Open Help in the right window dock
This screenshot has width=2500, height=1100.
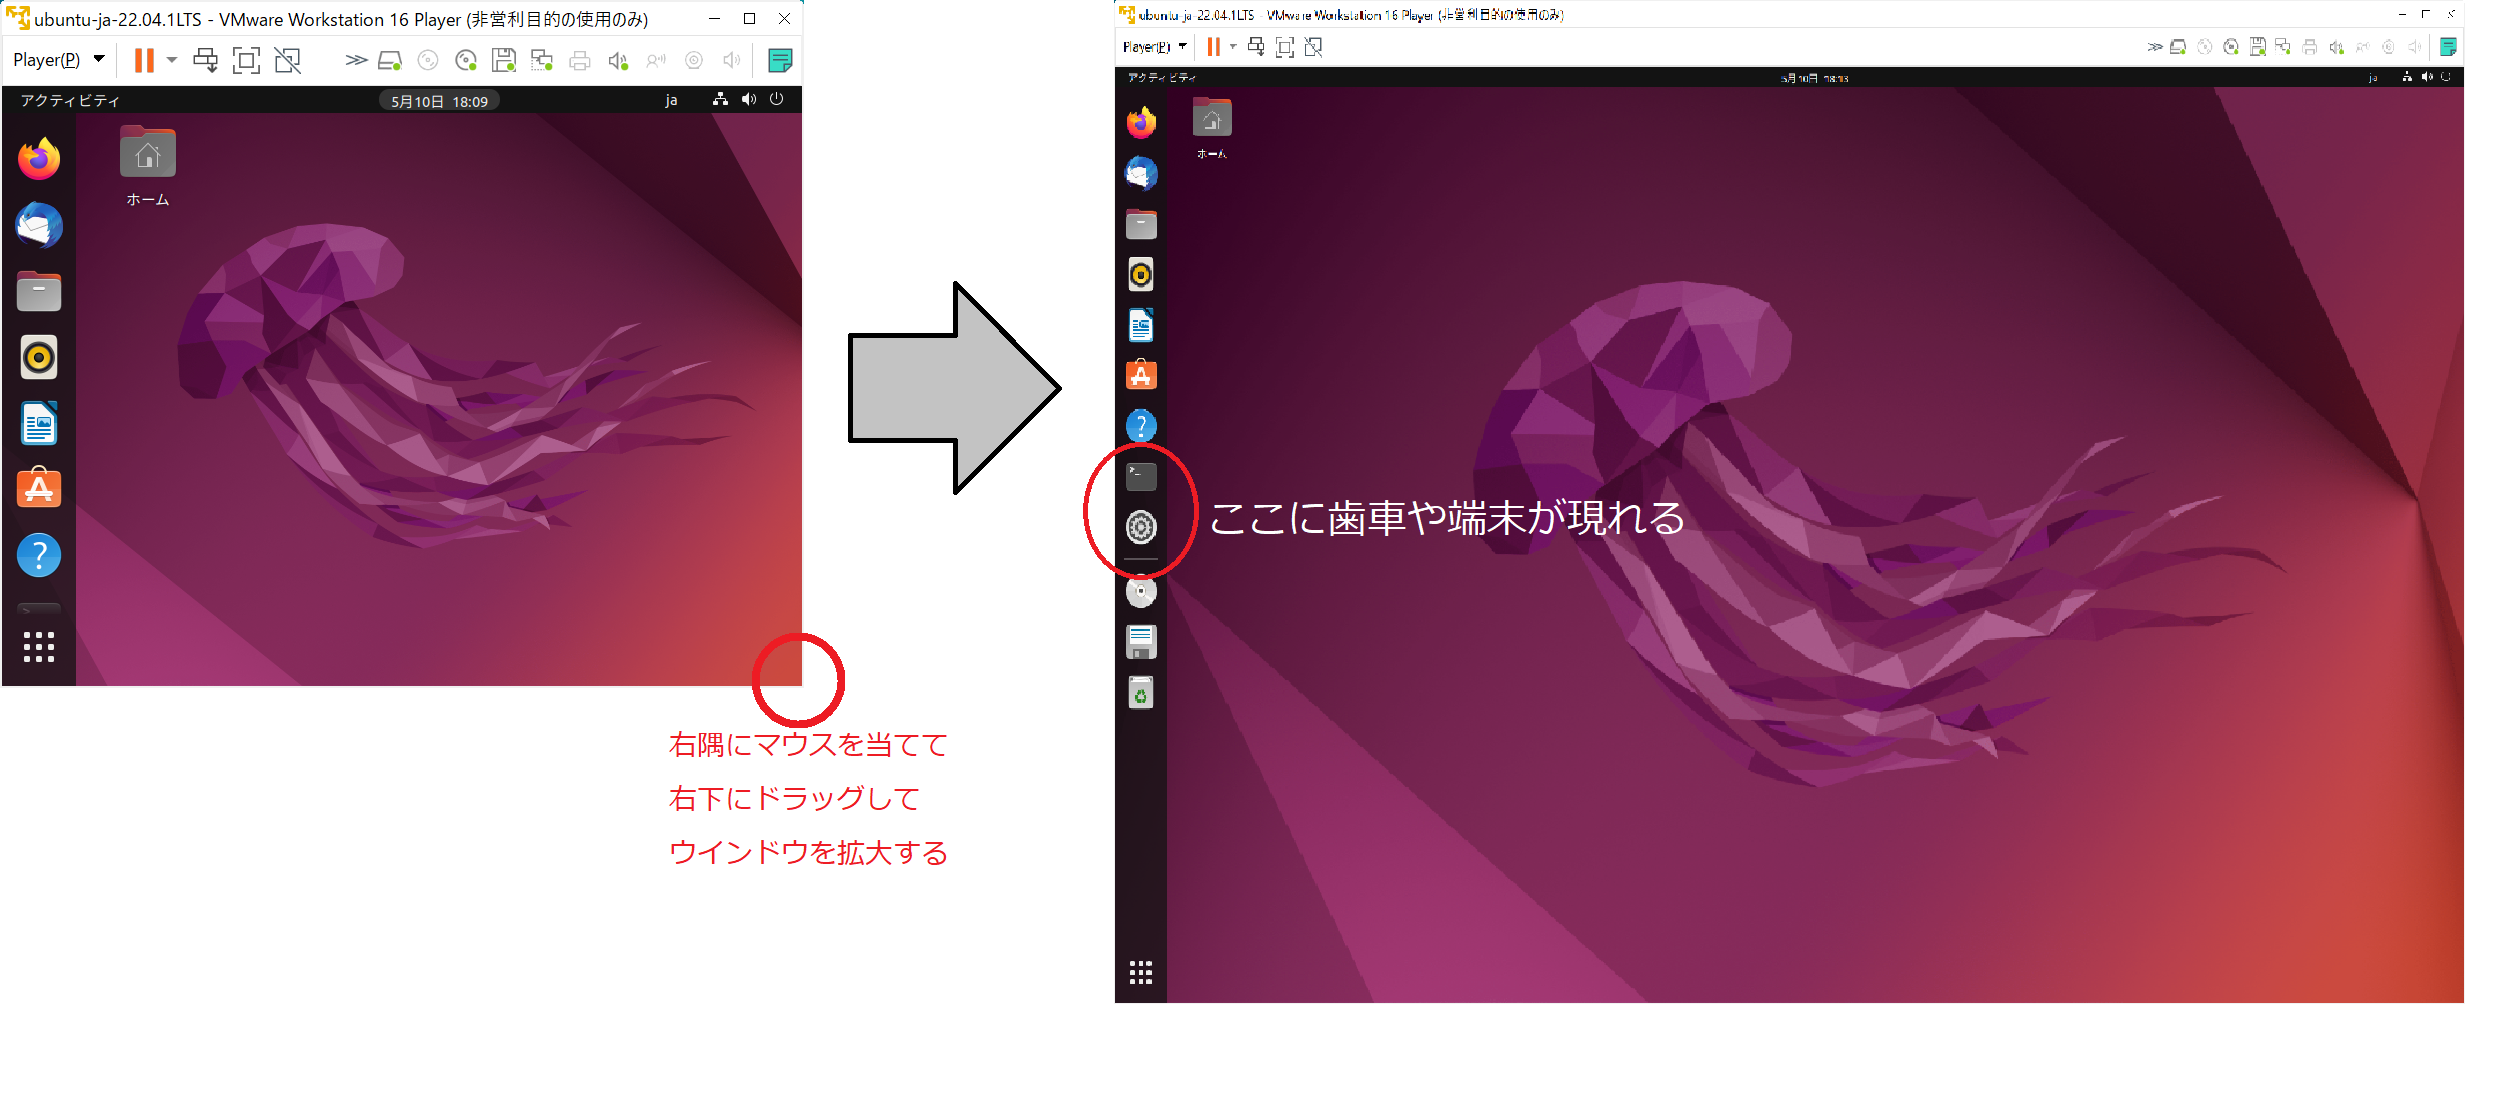1141,426
